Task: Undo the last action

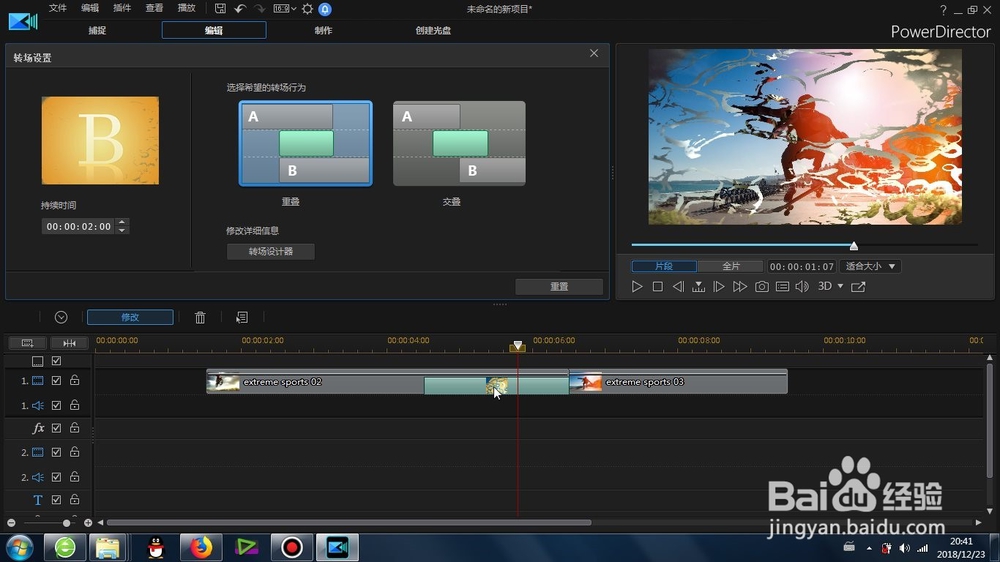Action: point(240,9)
